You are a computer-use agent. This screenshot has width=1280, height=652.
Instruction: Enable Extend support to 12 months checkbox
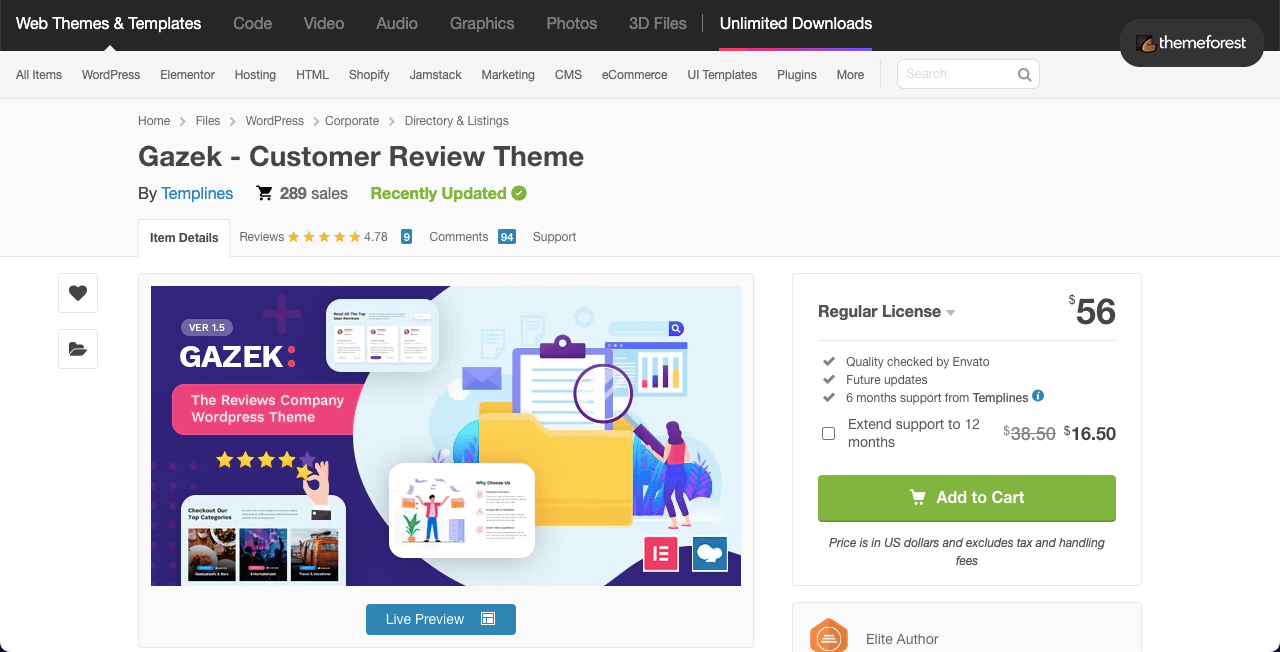pos(828,433)
